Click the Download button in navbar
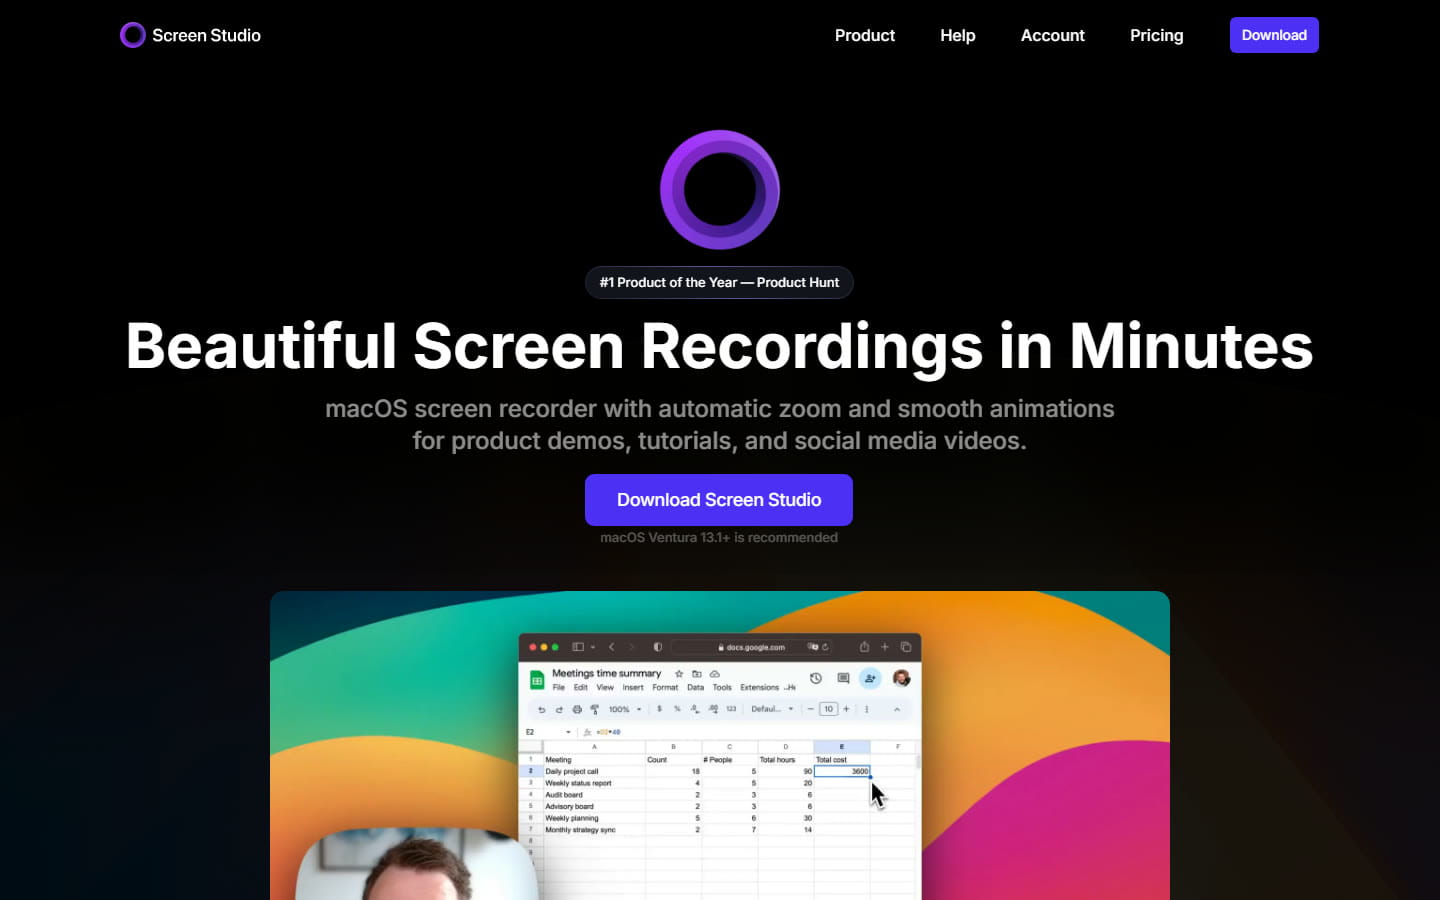The height and width of the screenshot is (900, 1440). coord(1274,35)
